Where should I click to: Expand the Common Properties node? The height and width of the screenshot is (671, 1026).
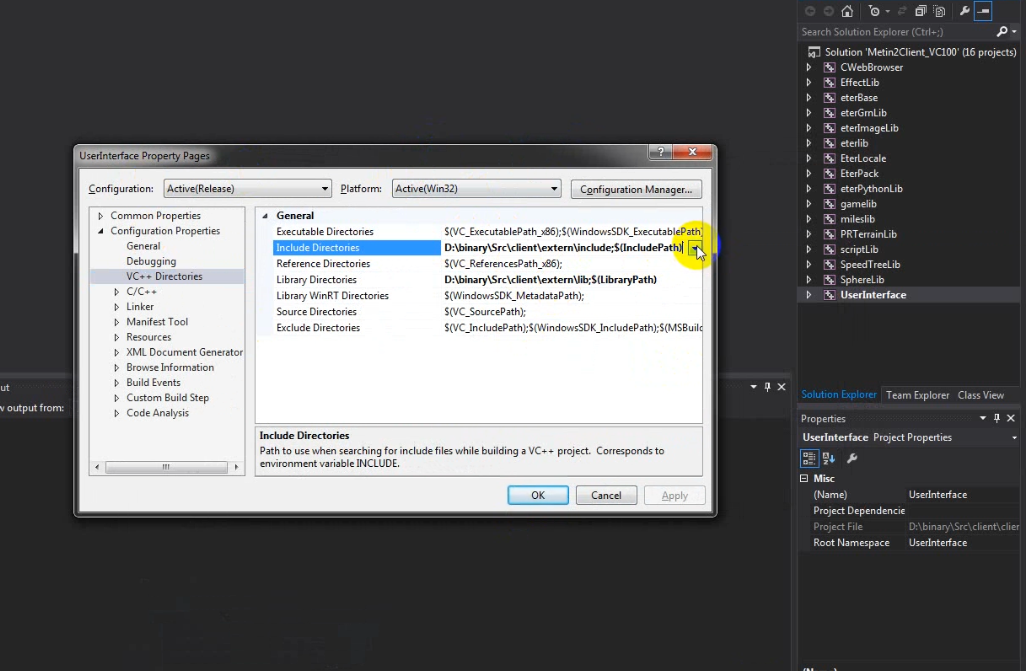point(100,215)
